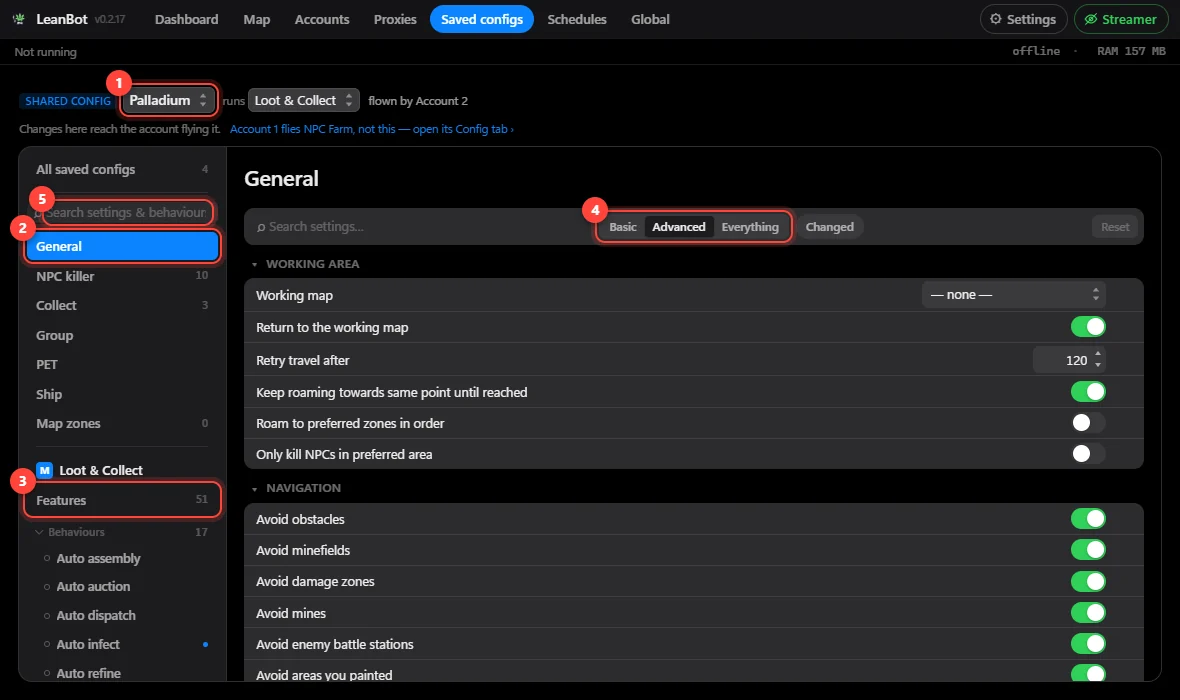Viewport: 1180px width, 700px height.
Task: Open the Working map dropdown
Action: pos(1014,295)
